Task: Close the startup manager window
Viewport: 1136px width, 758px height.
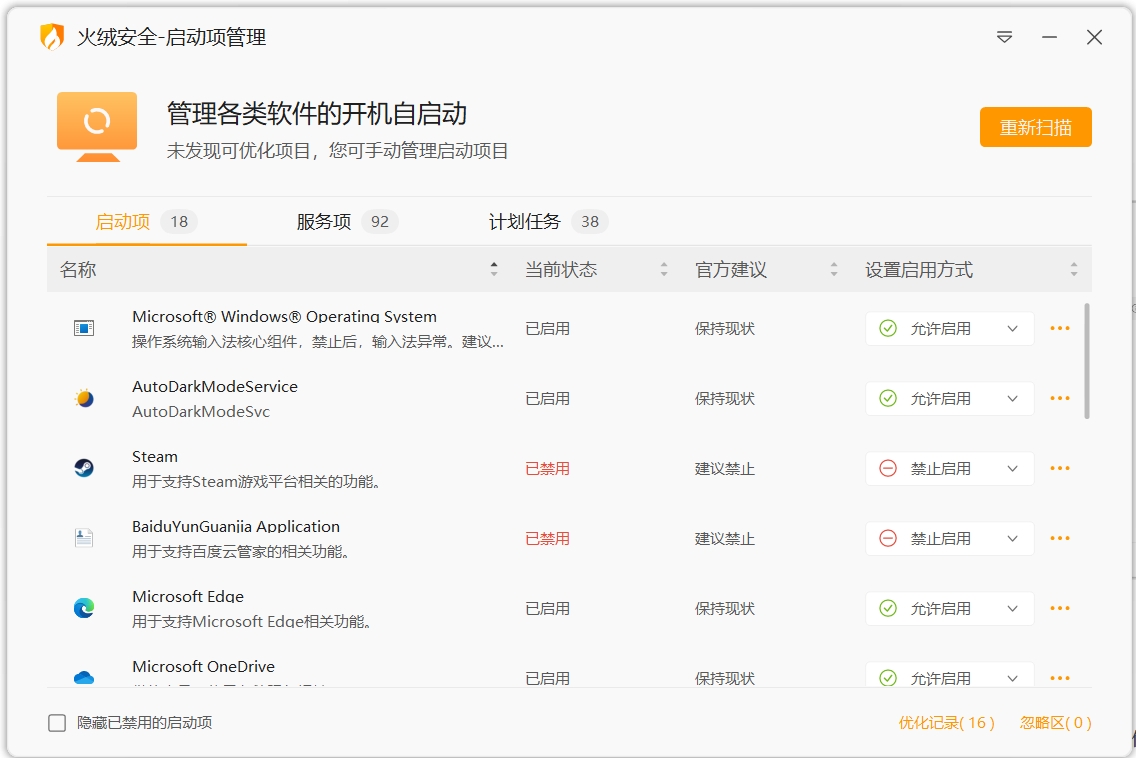Action: click(1094, 37)
